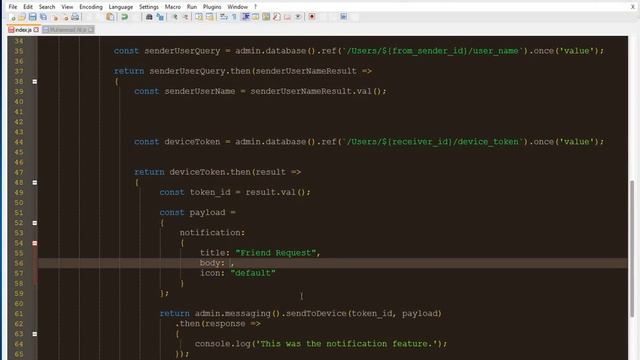Click the "default" icon string

coord(253,273)
